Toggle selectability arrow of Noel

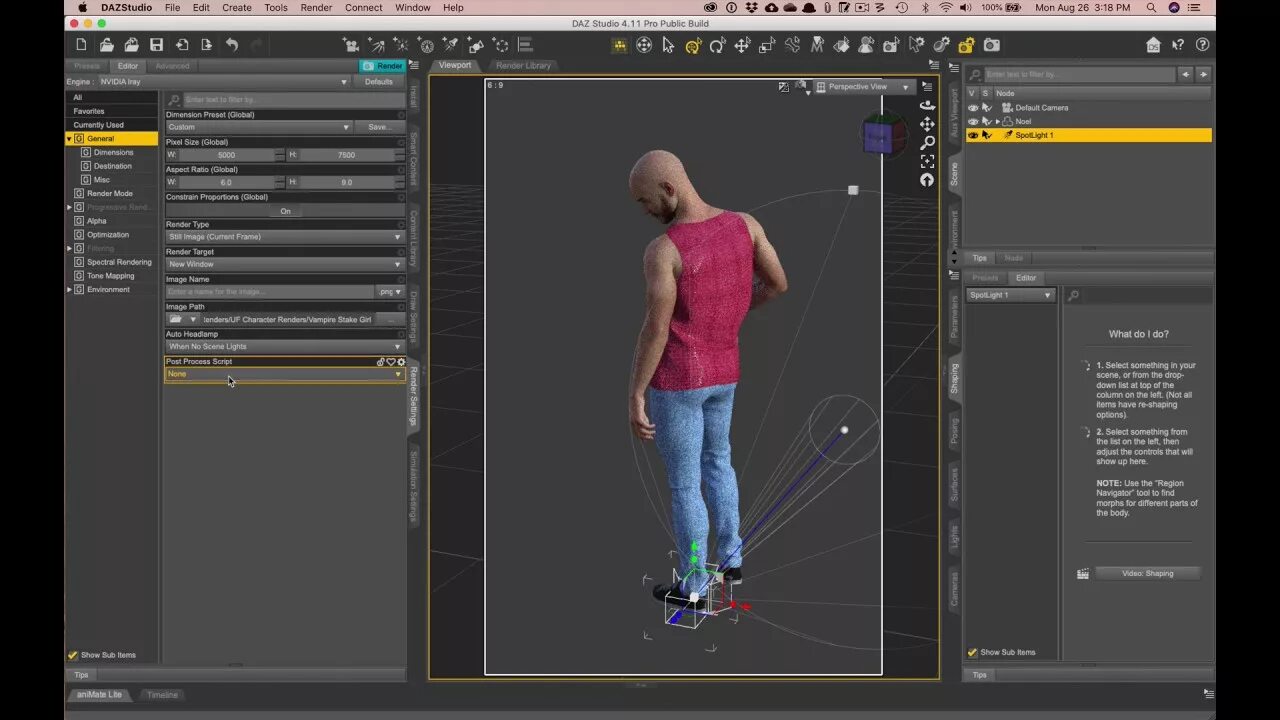[x=986, y=121]
